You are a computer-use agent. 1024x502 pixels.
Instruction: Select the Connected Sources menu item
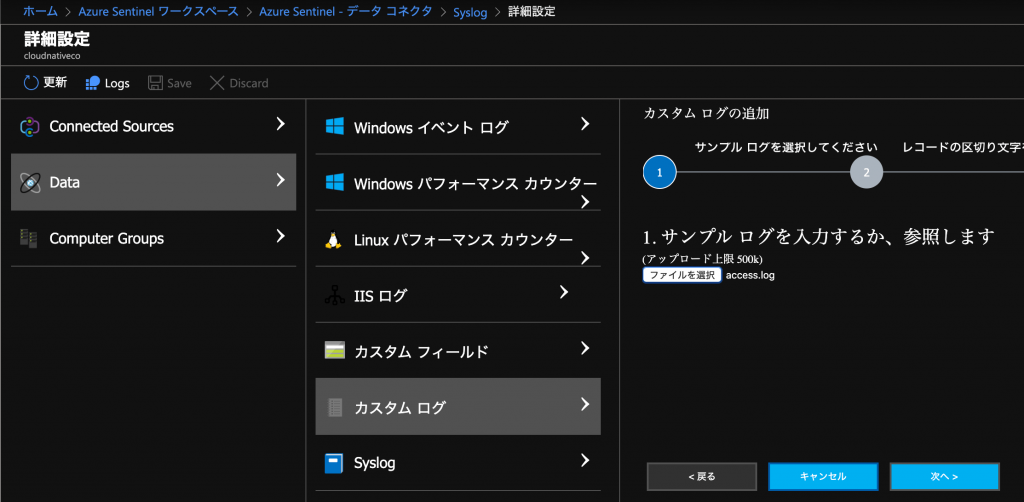[x=153, y=126]
